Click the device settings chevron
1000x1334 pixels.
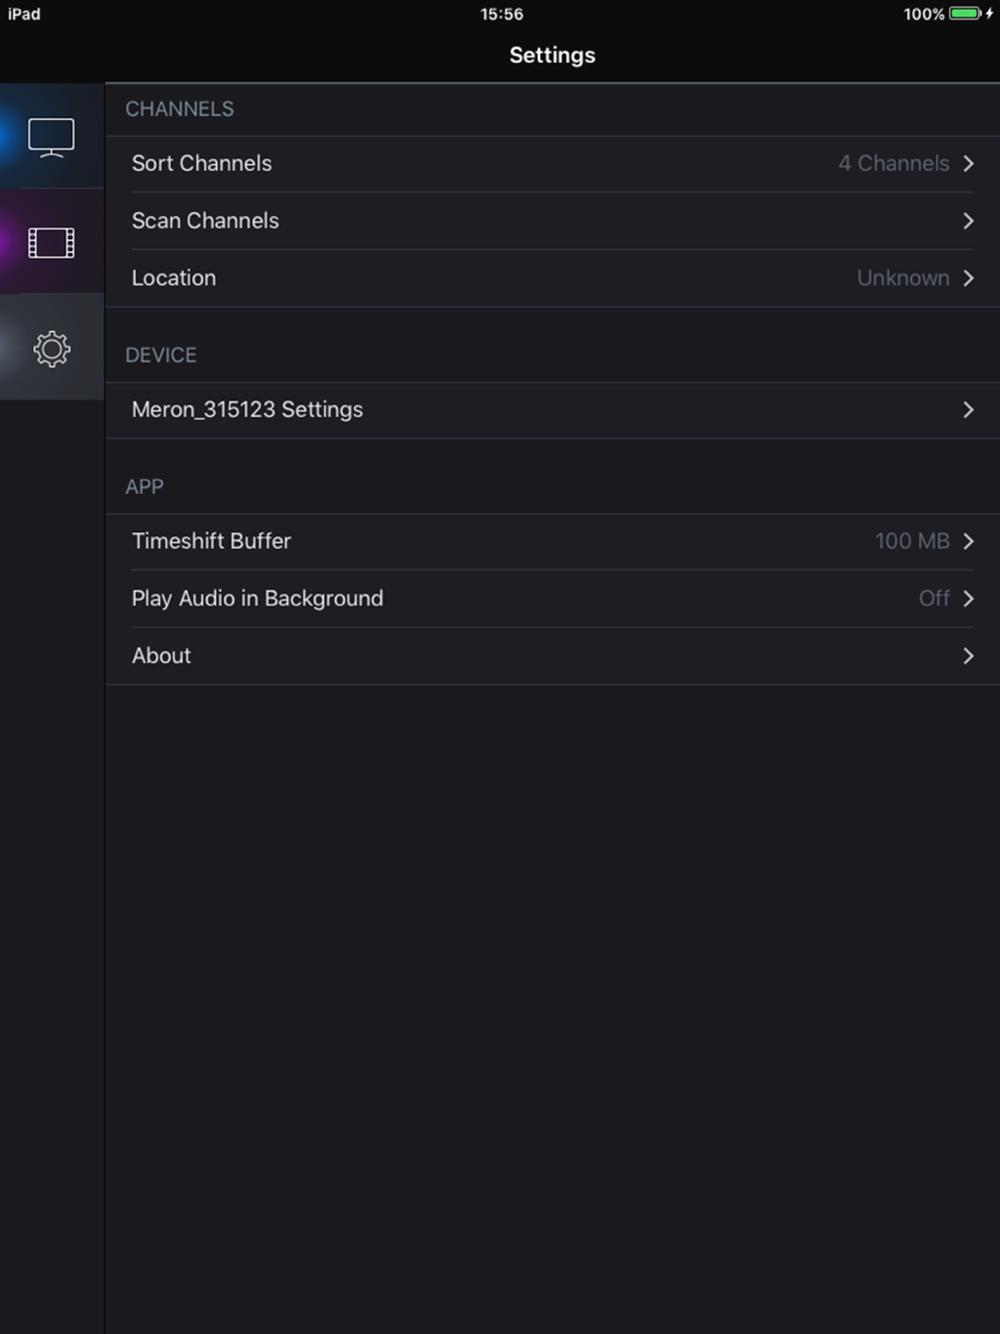(x=968, y=410)
